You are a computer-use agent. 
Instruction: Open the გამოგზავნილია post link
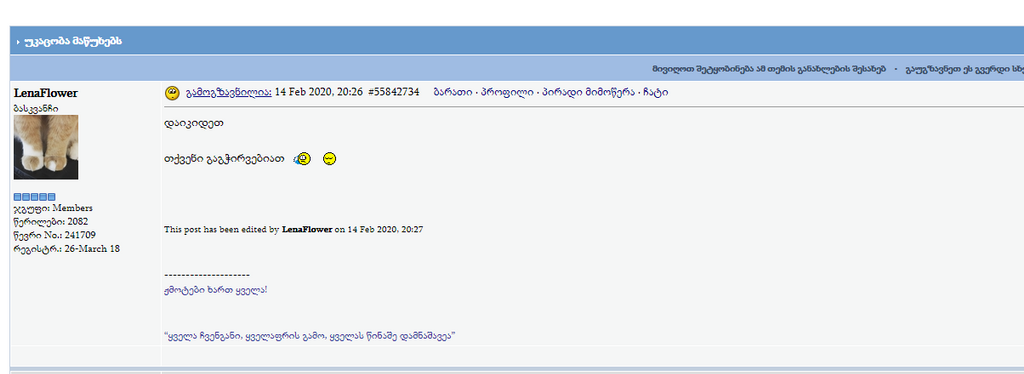pyautogui.click(x=229, y=93)
